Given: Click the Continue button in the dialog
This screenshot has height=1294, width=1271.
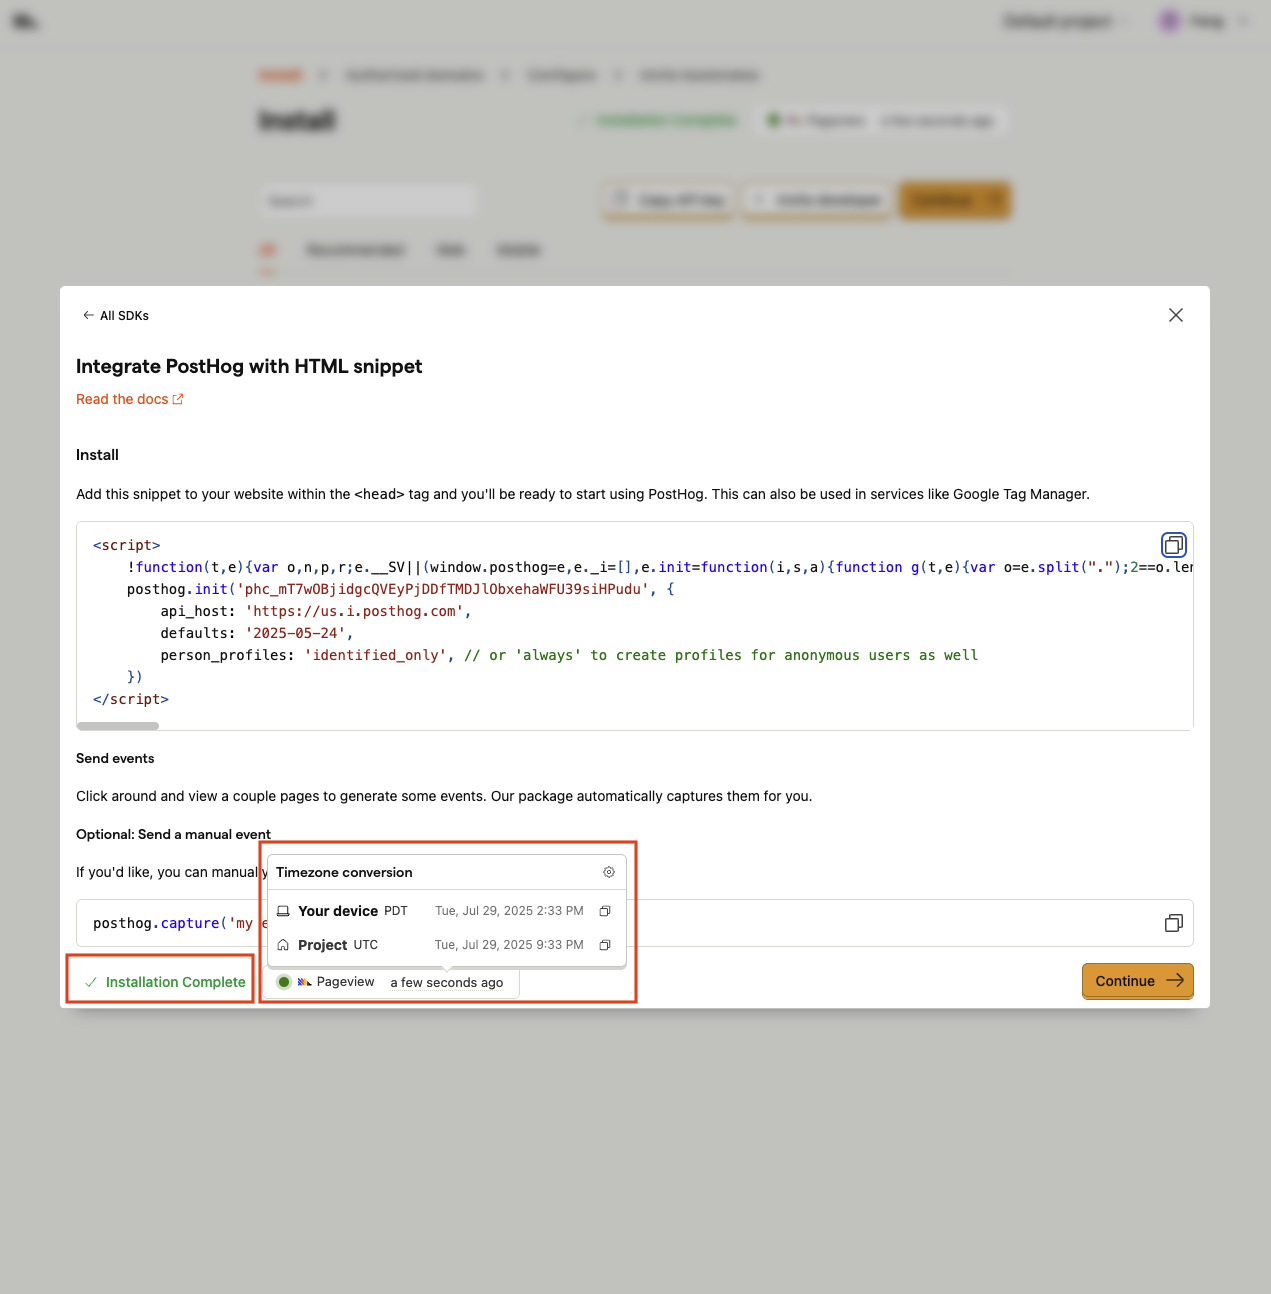Looking at the screenshot, I should (1138, 981).
